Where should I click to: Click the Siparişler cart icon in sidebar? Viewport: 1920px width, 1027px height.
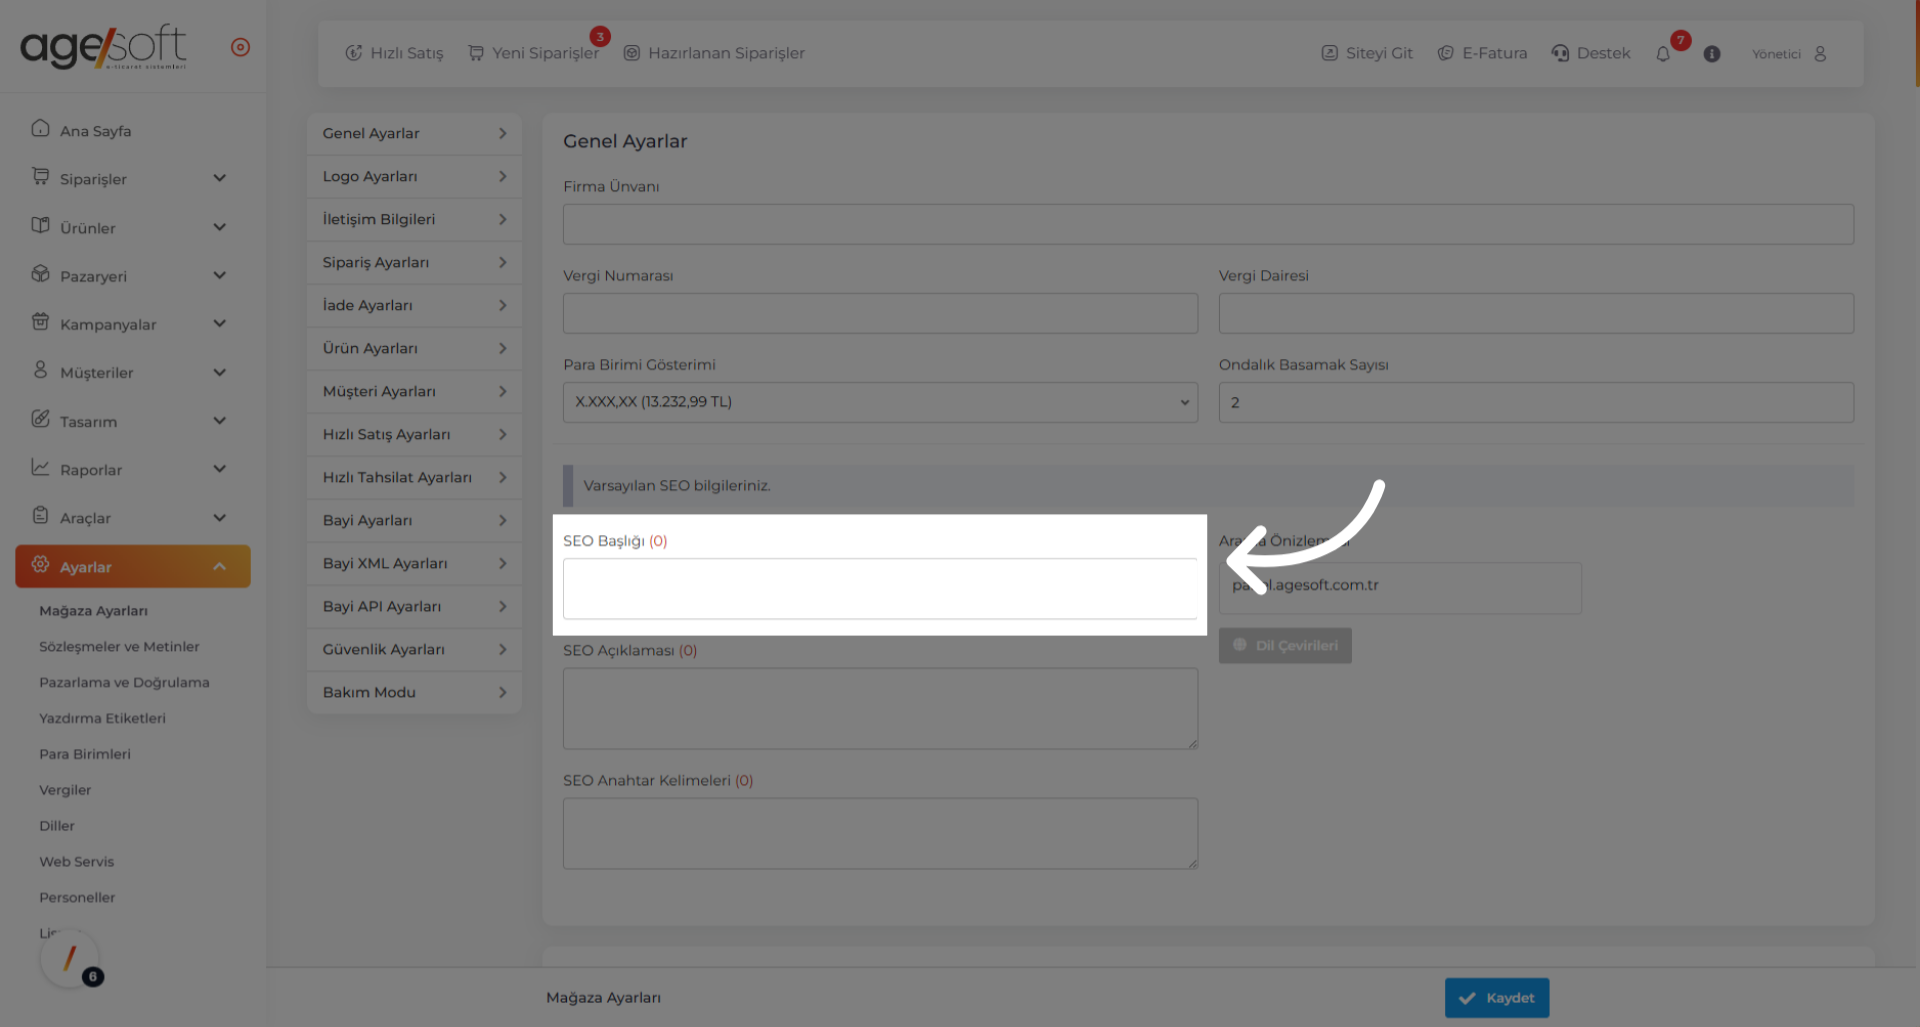coord(40,176)
